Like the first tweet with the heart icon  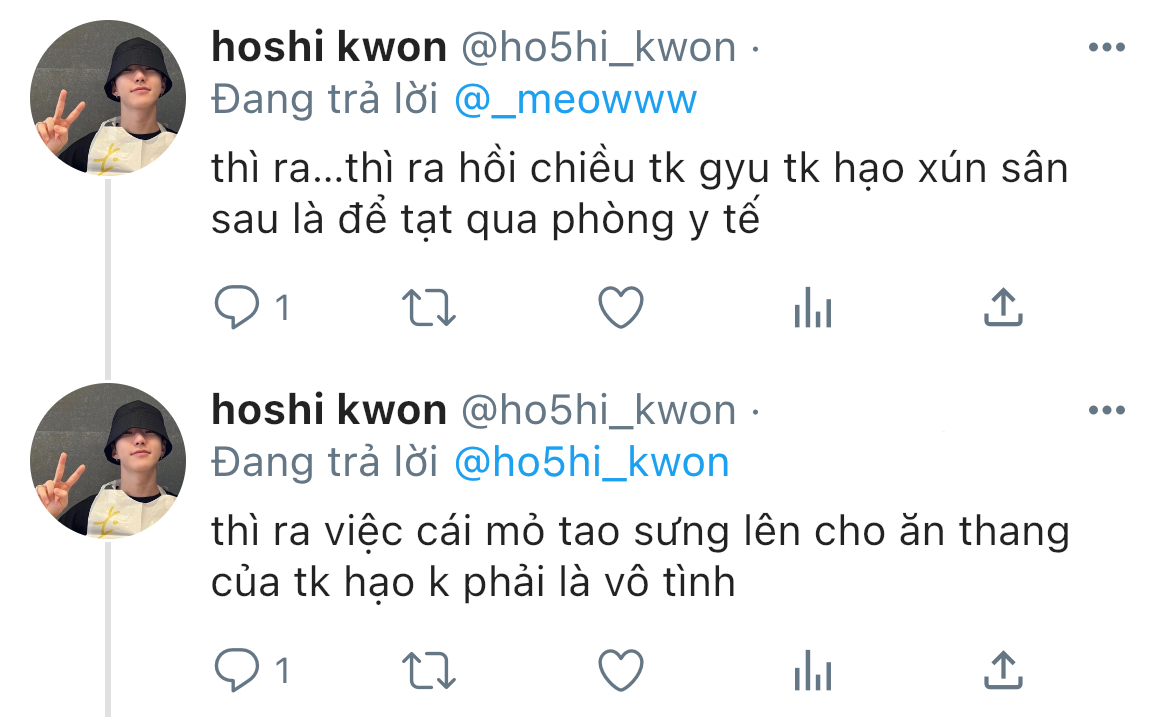point(621,307)
